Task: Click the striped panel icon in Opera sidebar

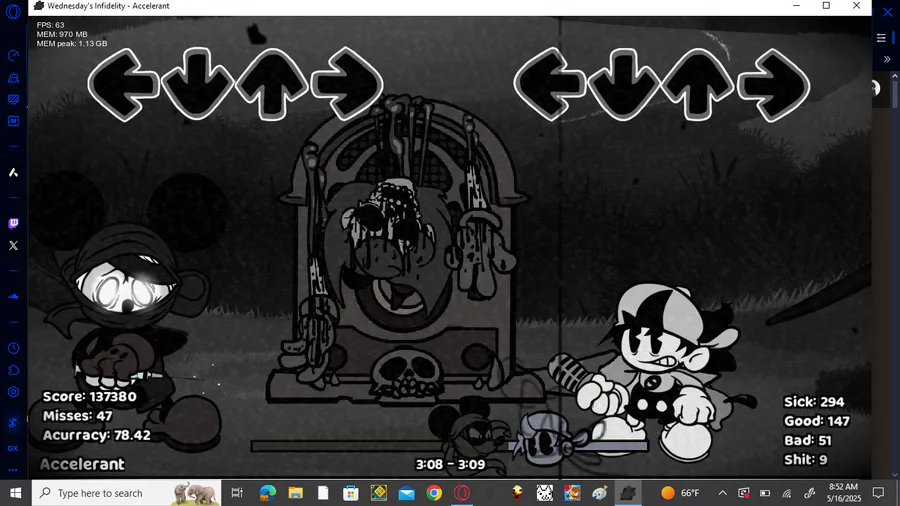Action: (13, 99)
